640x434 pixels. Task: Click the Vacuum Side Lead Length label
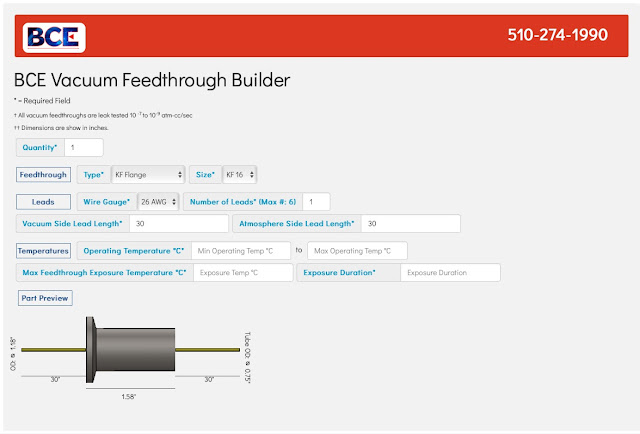coord(73,224)
